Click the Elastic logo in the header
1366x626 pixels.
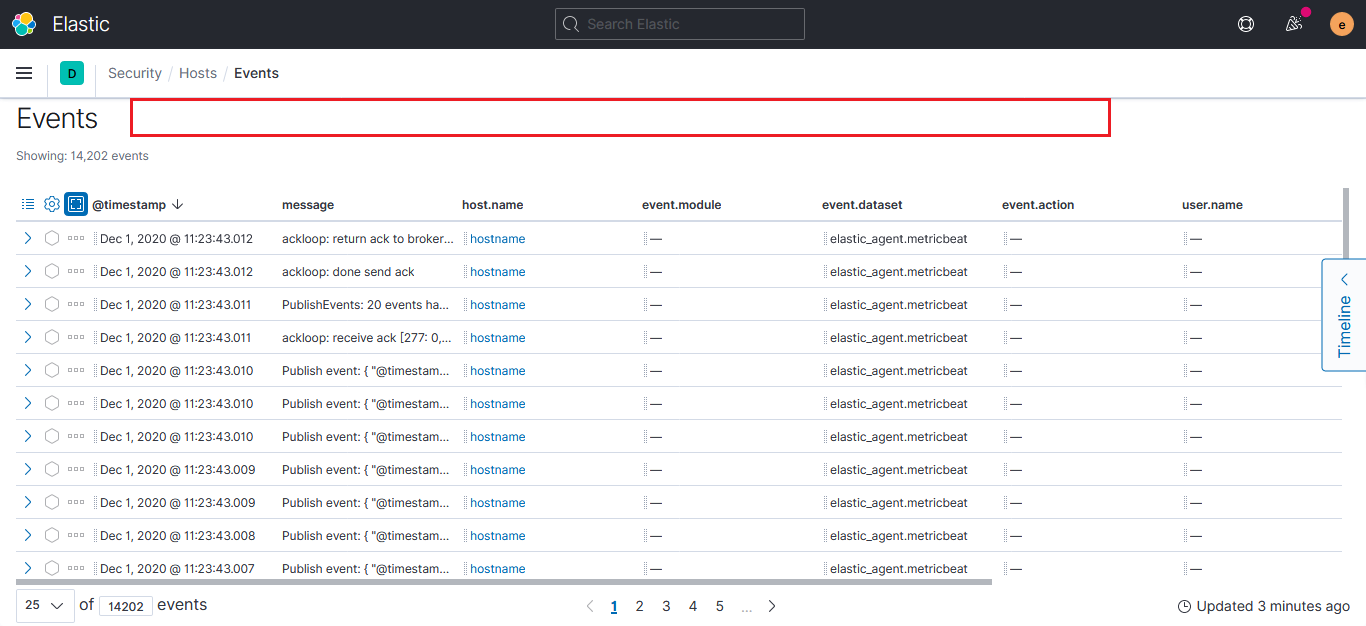(24, 23)
